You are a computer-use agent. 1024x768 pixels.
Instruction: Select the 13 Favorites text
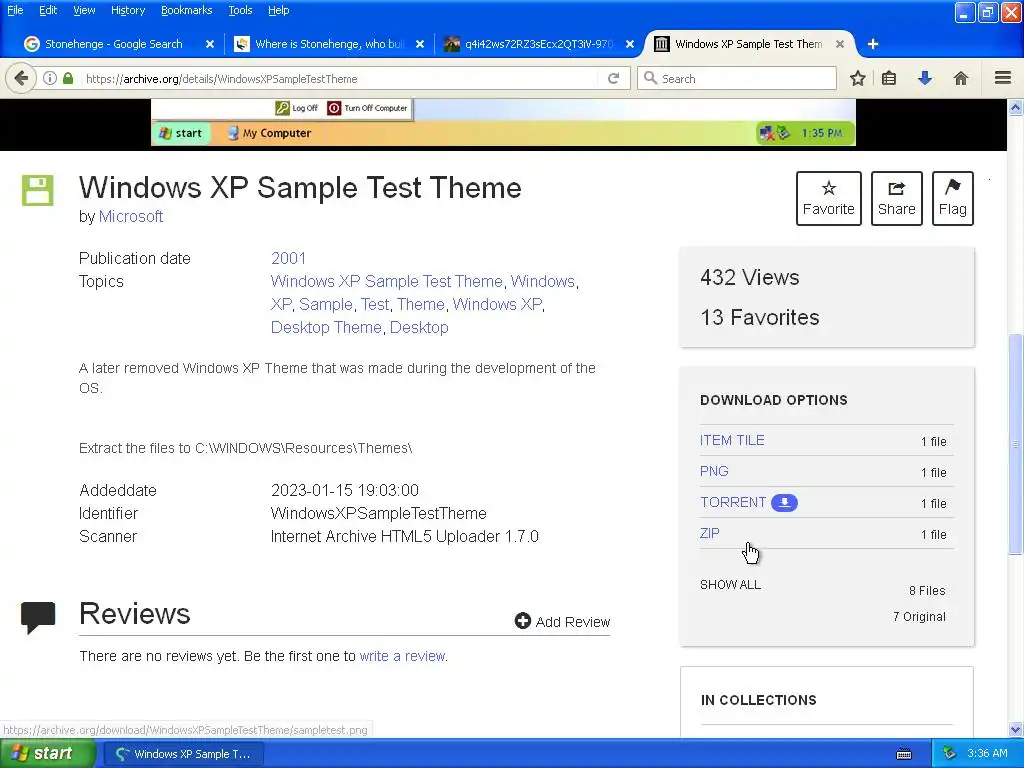(760, 317)
